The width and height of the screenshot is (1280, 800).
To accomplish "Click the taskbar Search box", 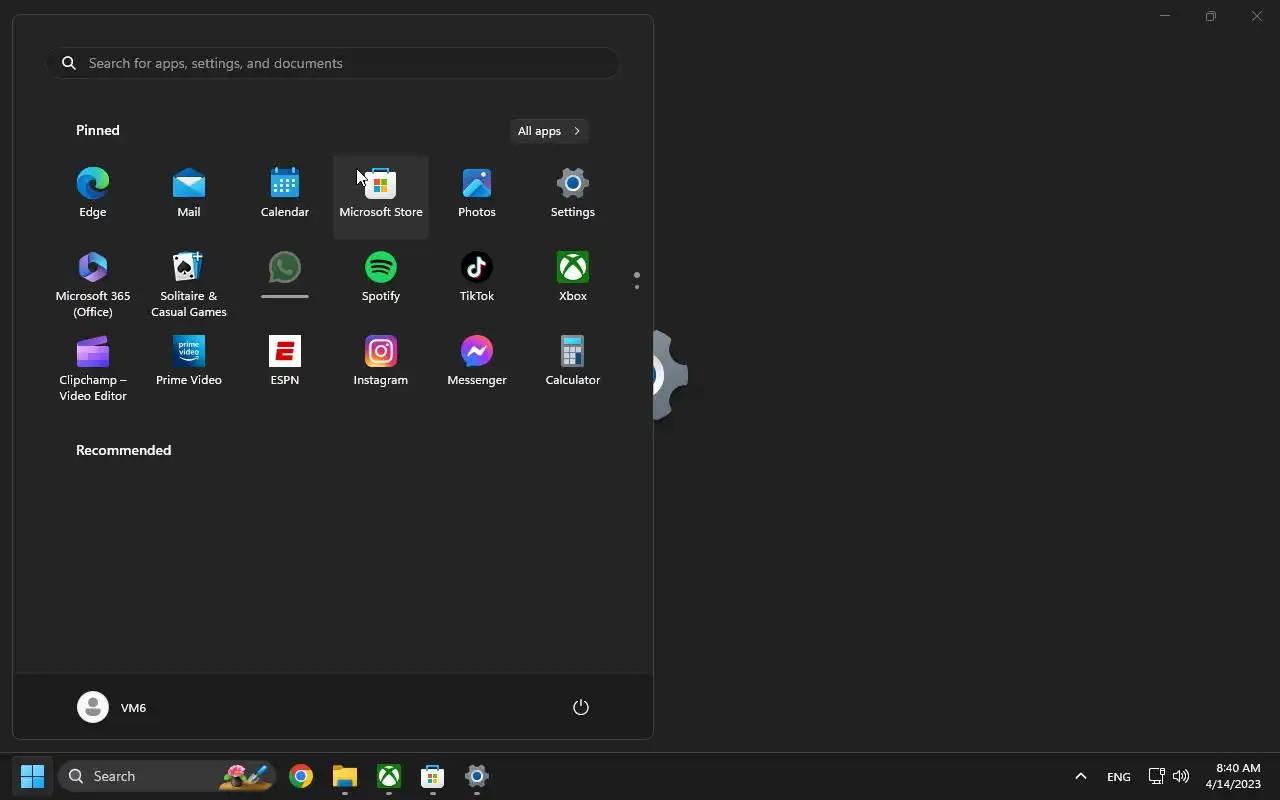I will click(x=166, y=776).
